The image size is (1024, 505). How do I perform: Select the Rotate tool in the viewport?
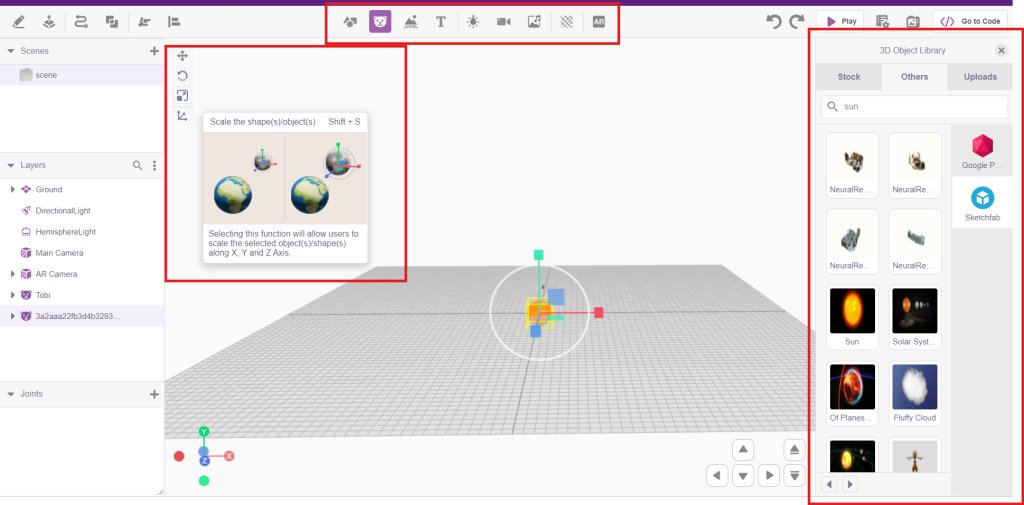pos(182,76)
